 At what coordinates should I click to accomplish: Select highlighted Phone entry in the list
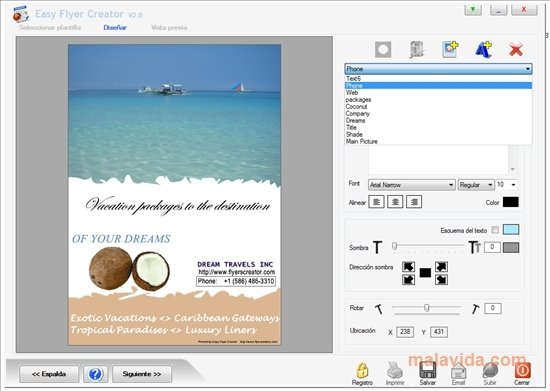click(438, 86)
